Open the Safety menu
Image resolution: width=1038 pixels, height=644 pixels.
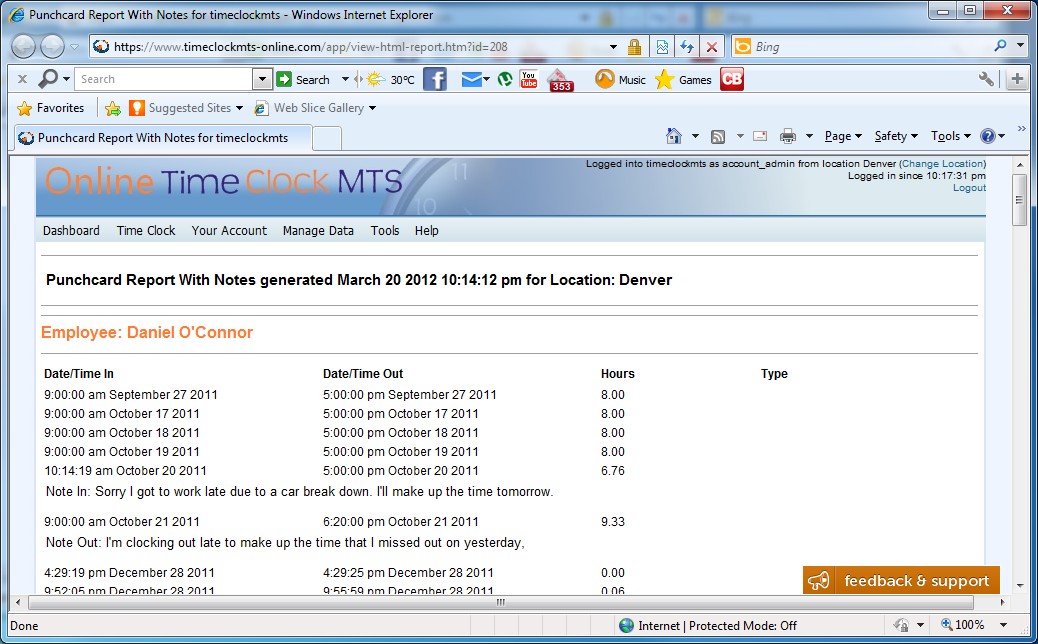click(896, 136)
